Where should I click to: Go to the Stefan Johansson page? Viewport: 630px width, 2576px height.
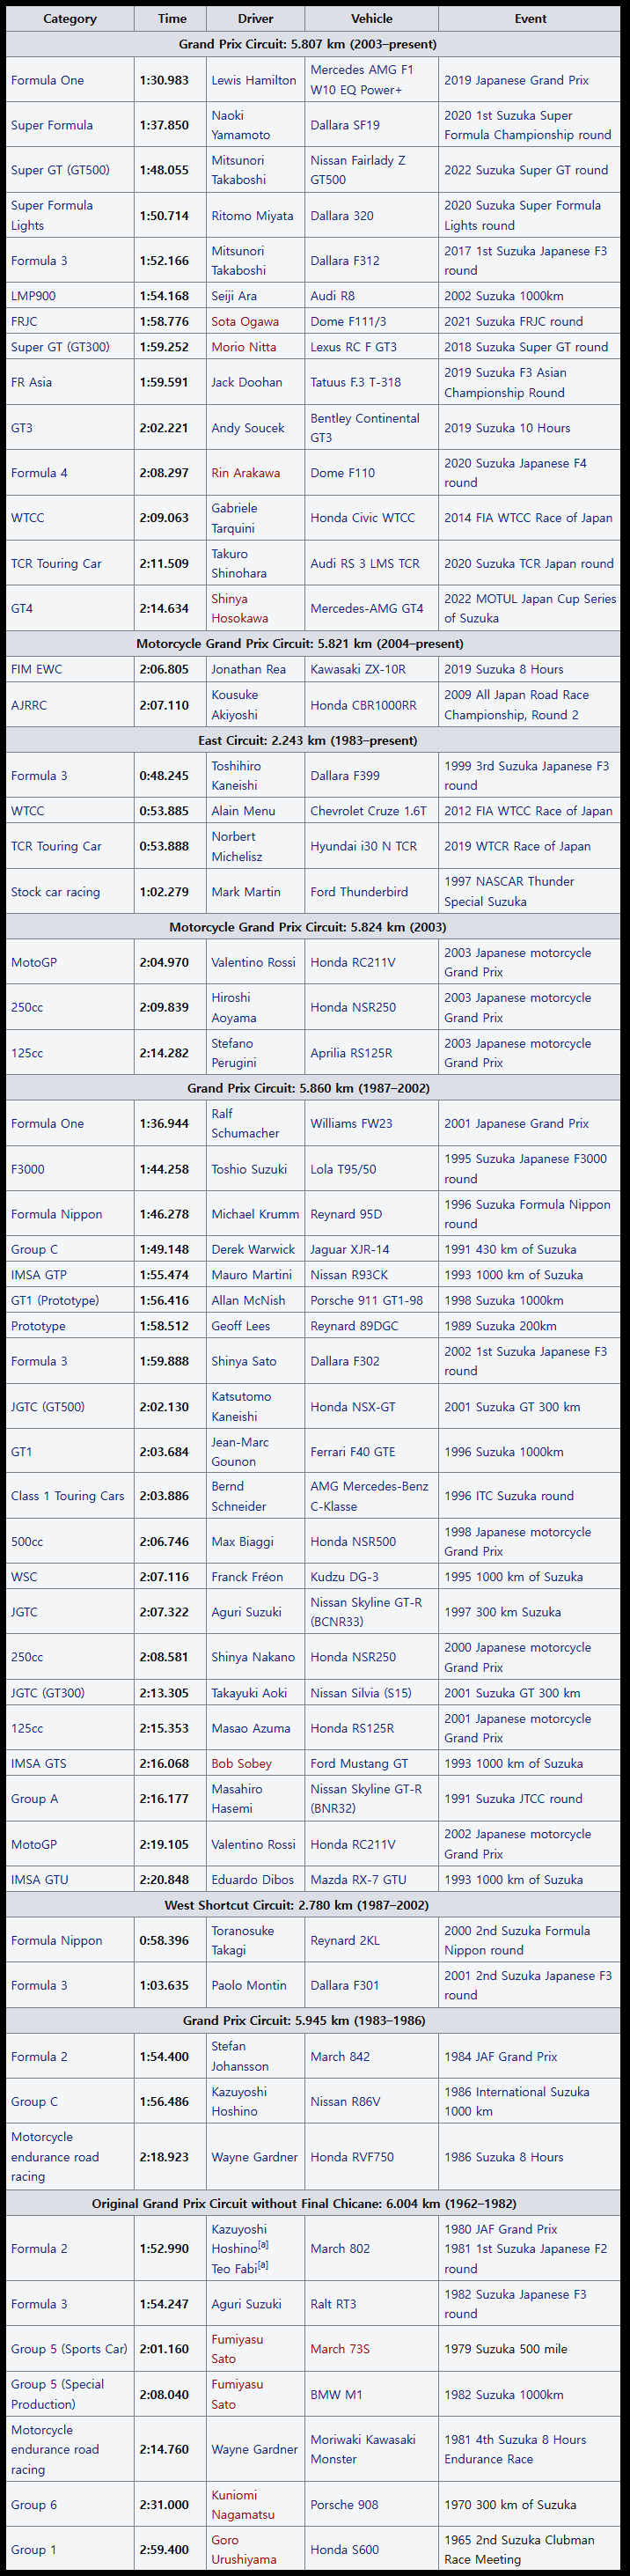(x=239, y=2057)
